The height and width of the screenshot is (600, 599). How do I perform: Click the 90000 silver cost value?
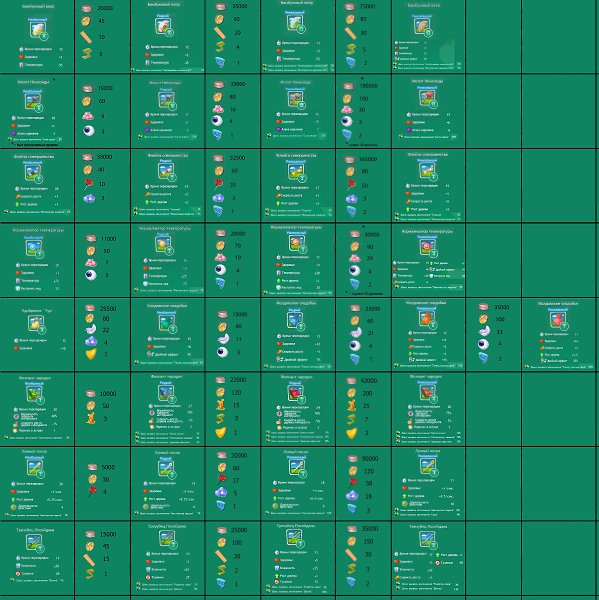click(370, 458)
